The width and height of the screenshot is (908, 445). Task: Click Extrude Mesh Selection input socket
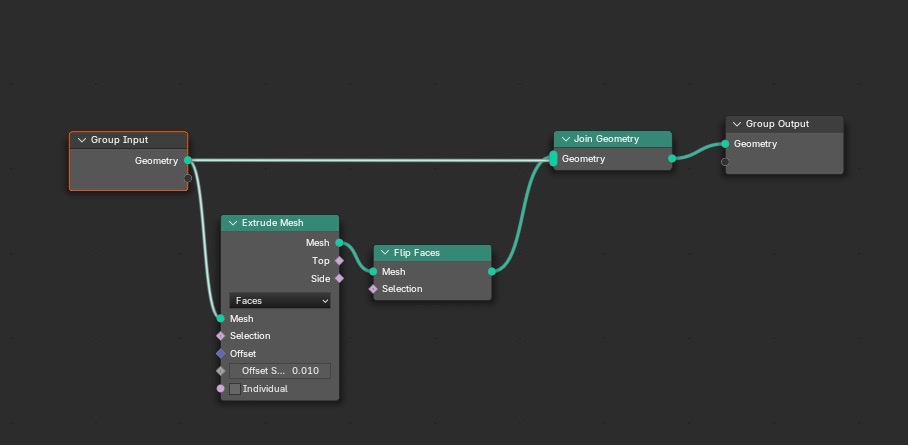point(221,336)
